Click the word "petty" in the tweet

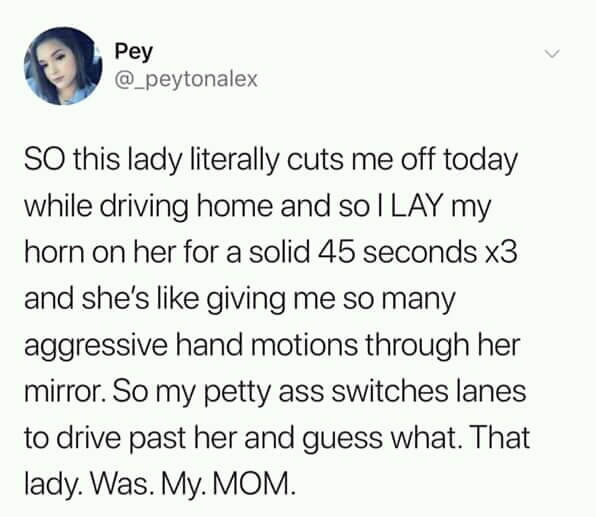[x=238, y=393]
